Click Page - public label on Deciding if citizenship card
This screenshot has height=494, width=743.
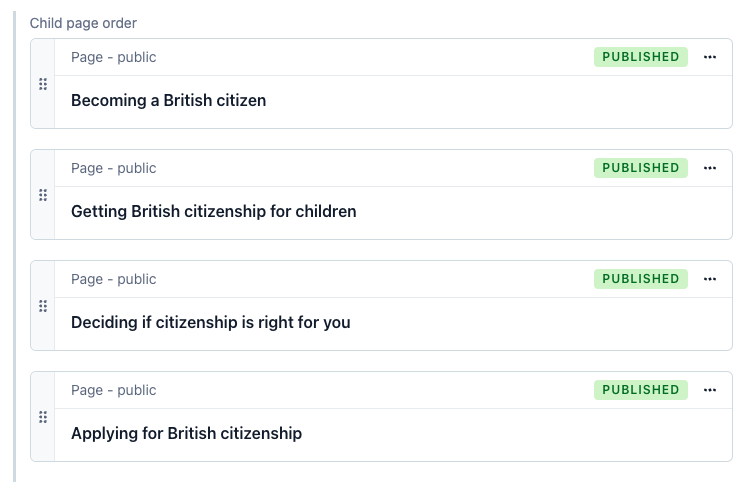click(113, 279)
